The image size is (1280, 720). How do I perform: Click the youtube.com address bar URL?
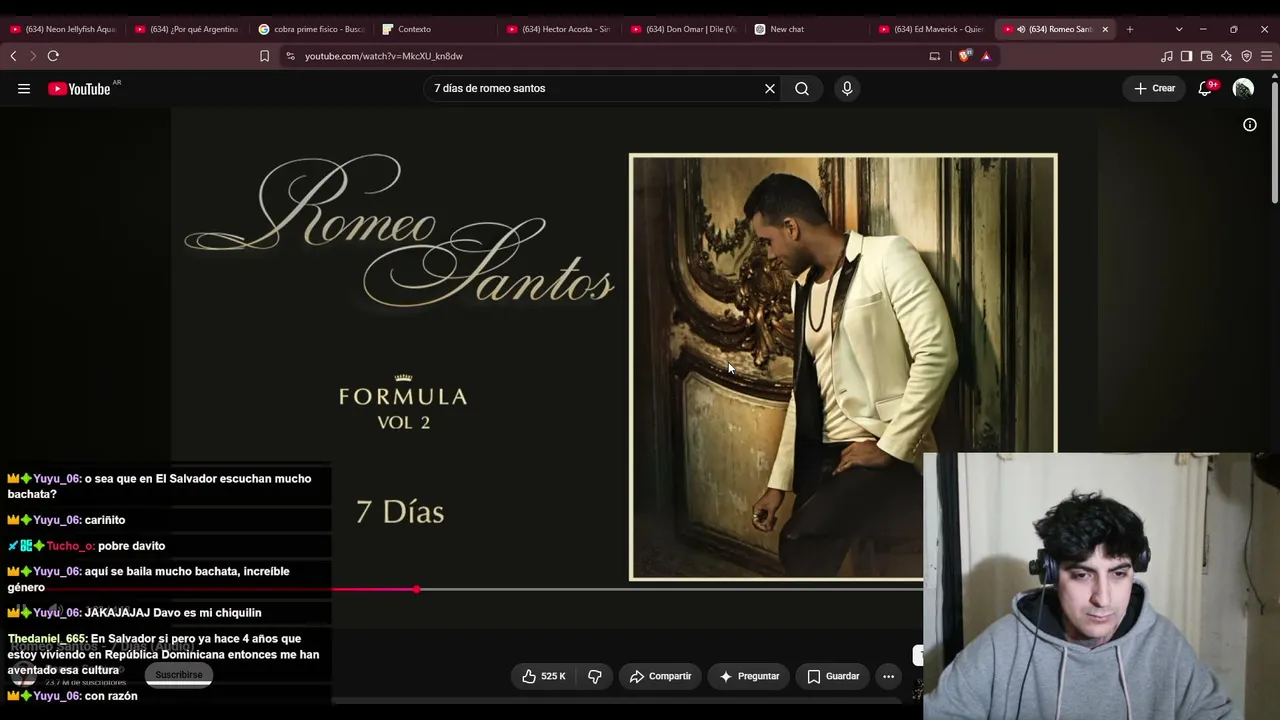pos(384,56)
